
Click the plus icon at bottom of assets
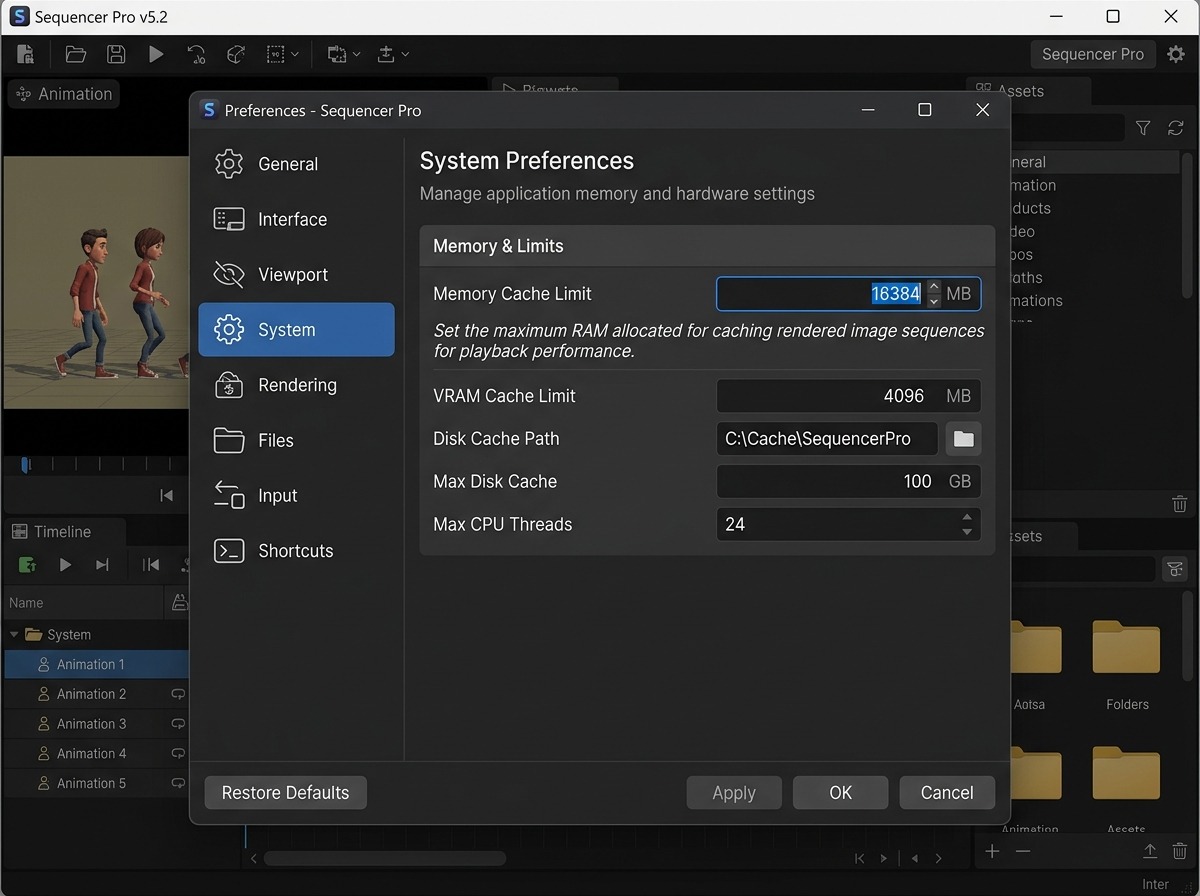click(992, 851)
